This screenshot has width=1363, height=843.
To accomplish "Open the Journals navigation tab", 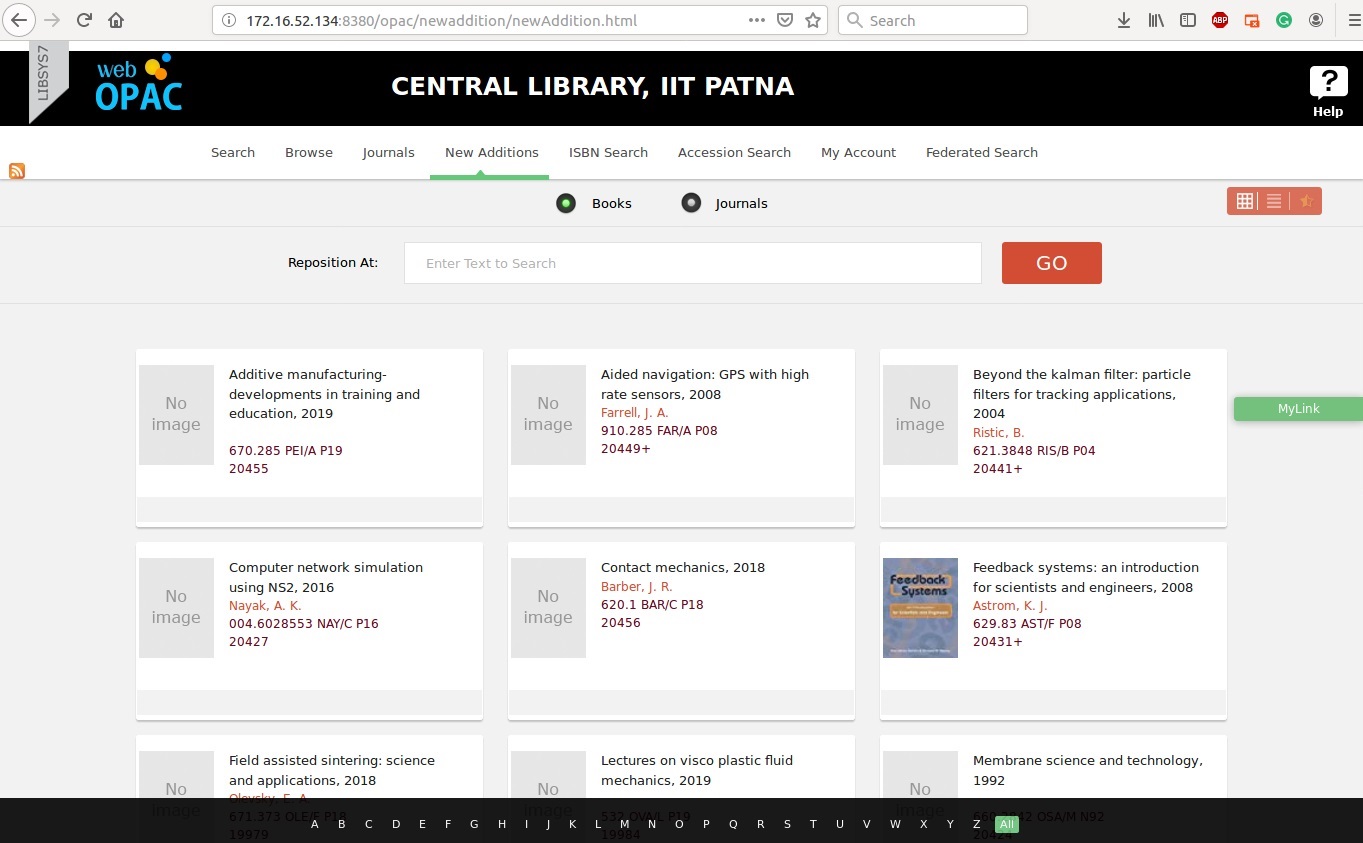I will coord(389,152).
